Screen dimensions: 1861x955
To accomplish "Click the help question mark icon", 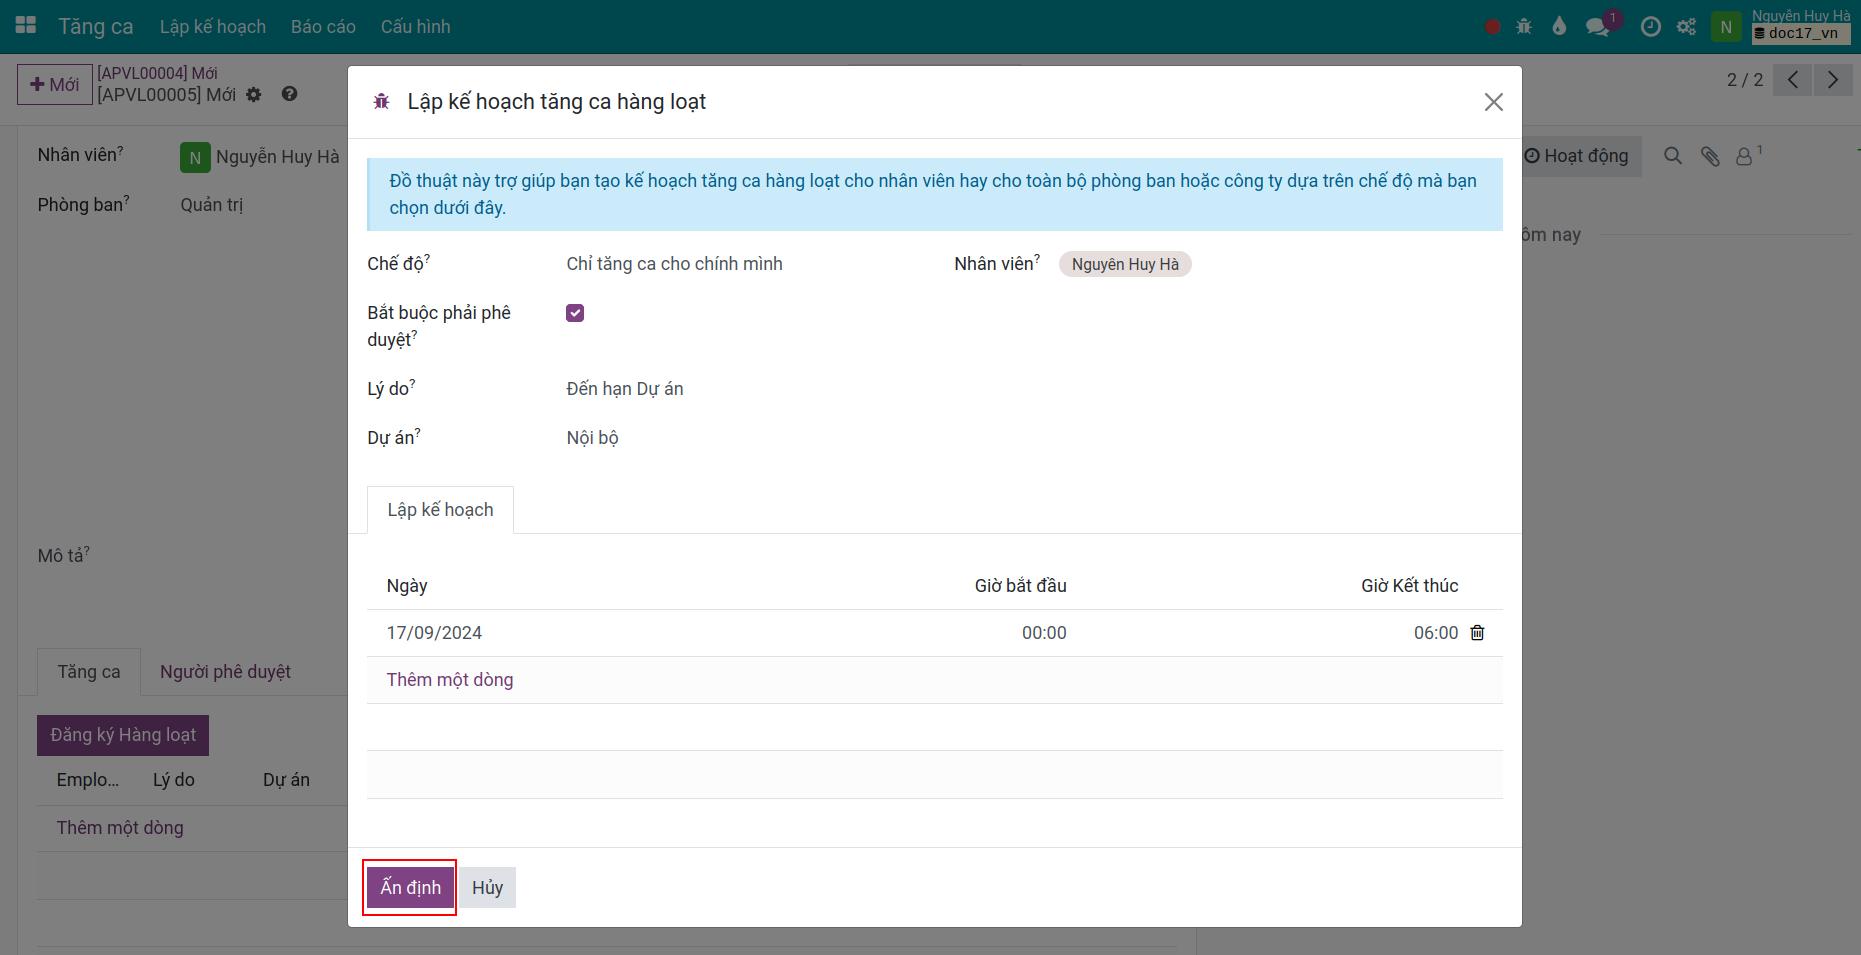I will 289,93.
